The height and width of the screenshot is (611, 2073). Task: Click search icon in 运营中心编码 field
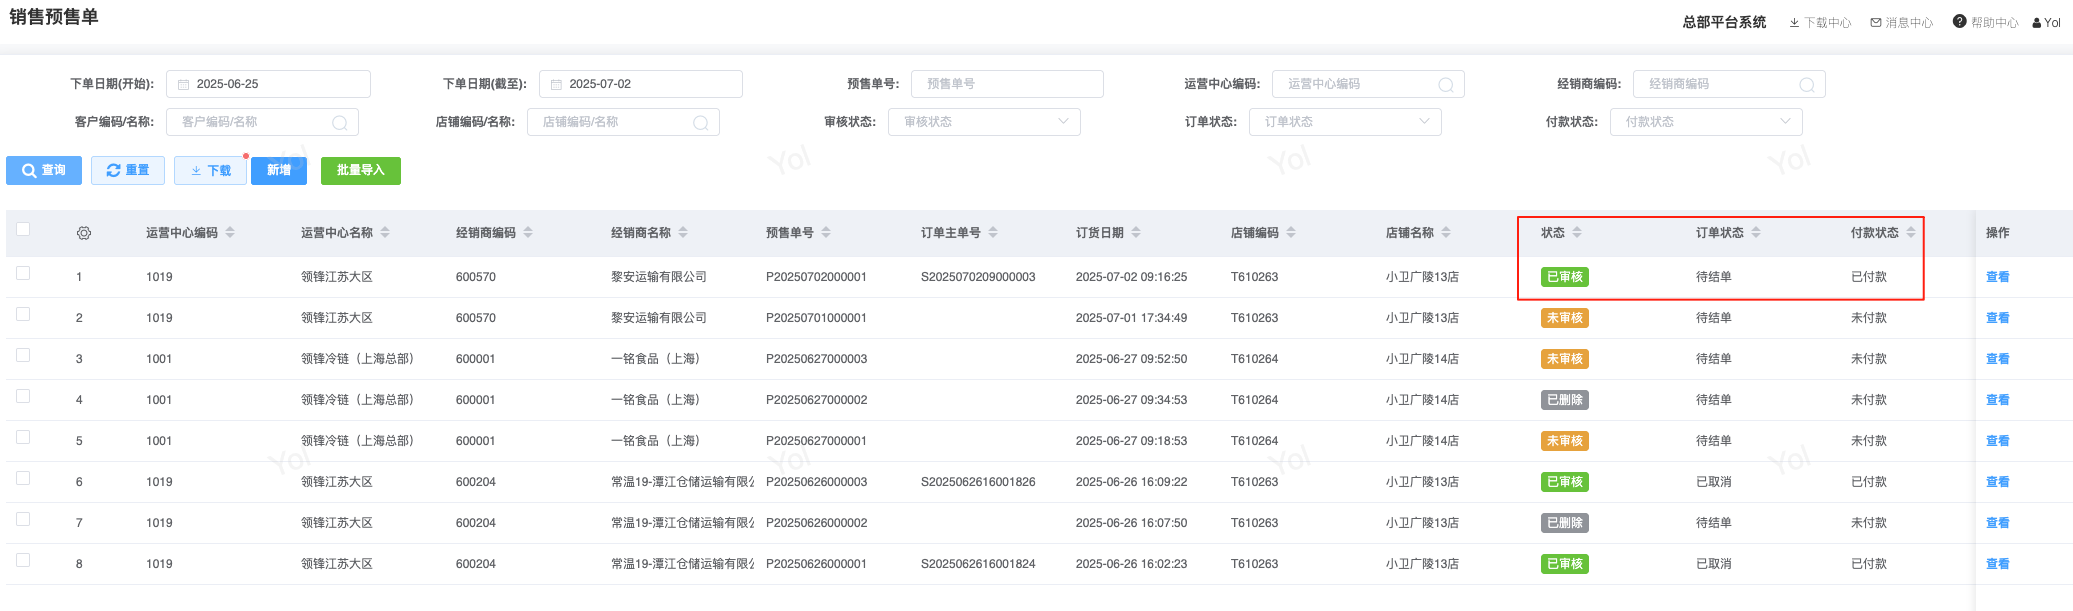click(x=1445, y=85)
